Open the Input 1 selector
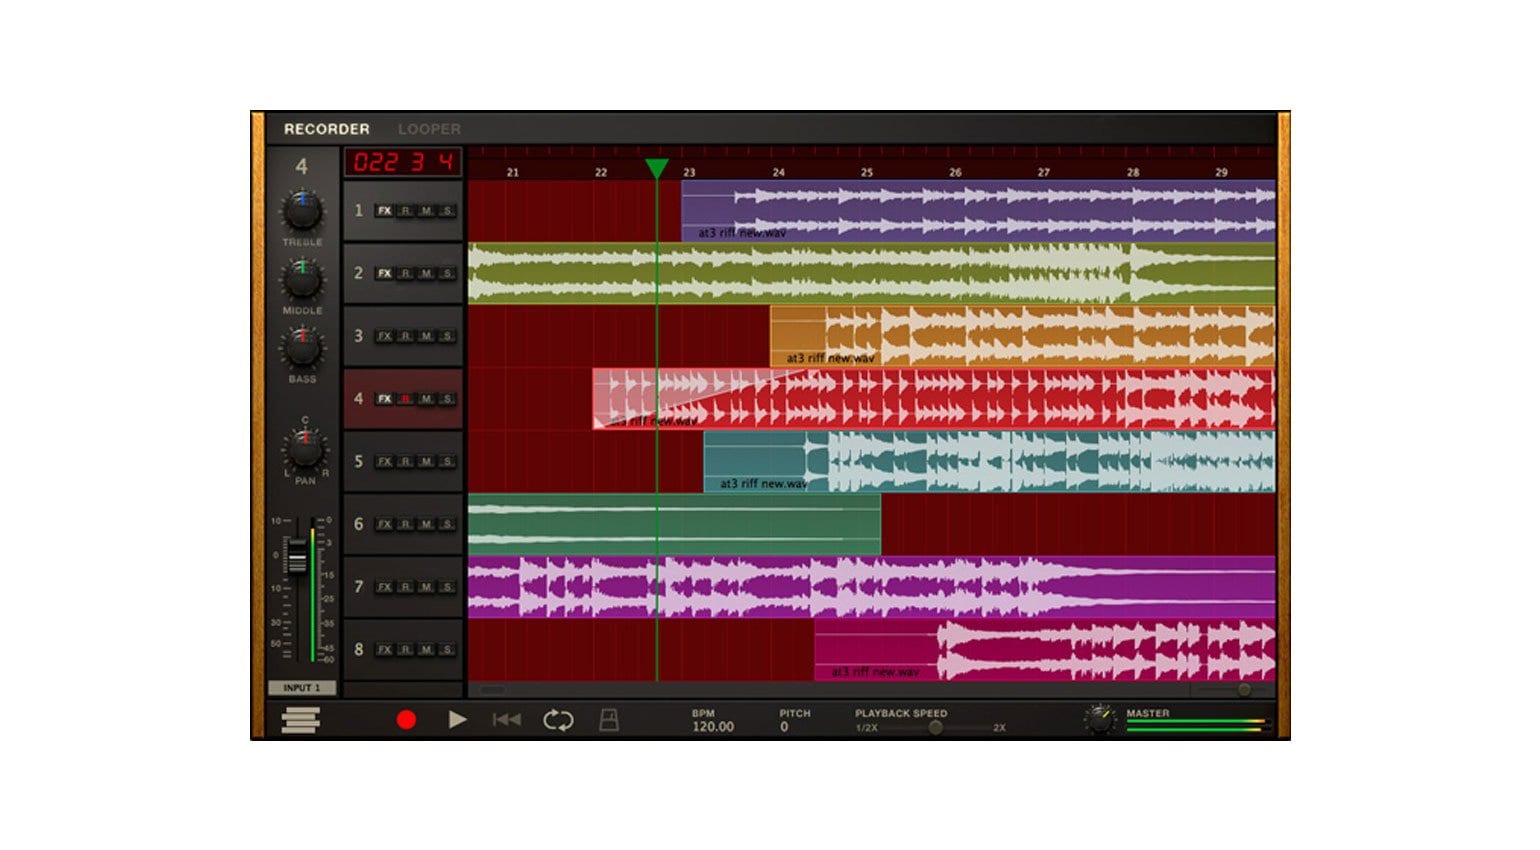Image resolution: width=1540 pixels, height=850 pixels. click(x=302, y=688)
